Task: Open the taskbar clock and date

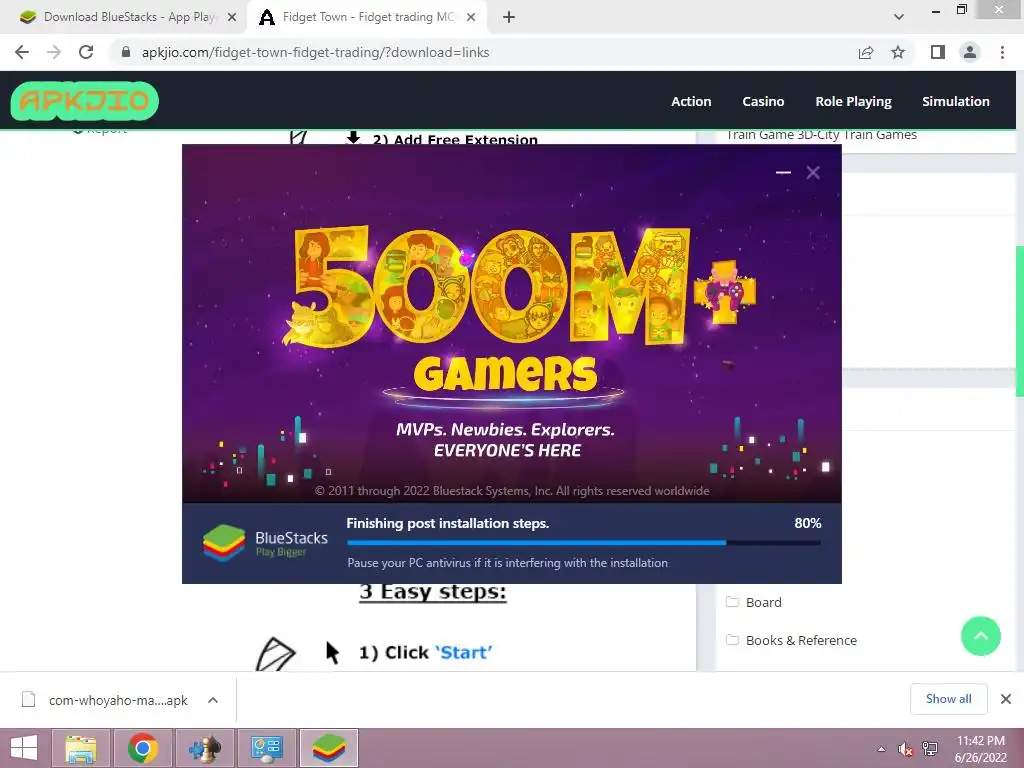Action: 980,749
